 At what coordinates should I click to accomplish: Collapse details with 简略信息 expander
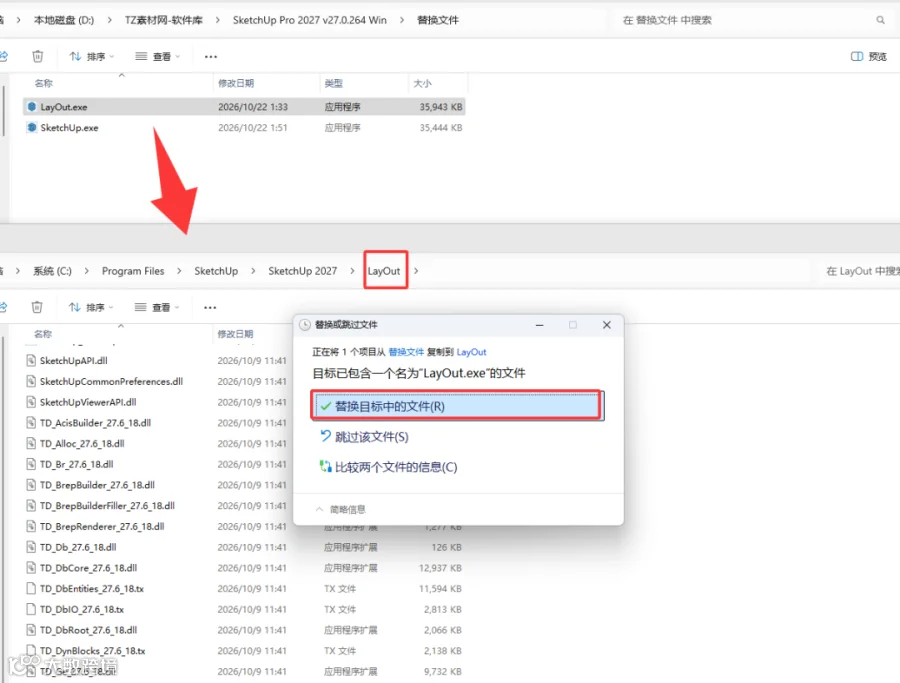(x=340, y=509)
